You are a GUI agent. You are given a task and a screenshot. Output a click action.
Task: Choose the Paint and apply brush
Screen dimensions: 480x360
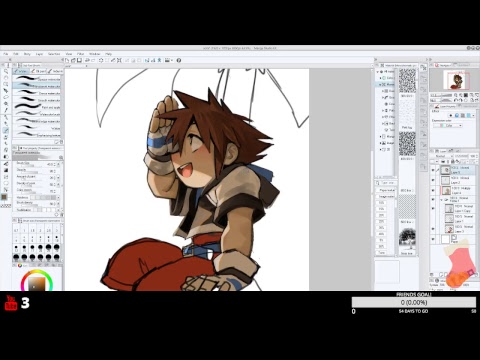(37, 107)
